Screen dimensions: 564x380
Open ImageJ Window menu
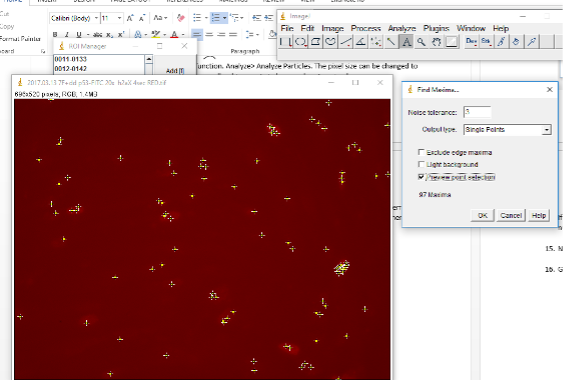click(471, 28)
